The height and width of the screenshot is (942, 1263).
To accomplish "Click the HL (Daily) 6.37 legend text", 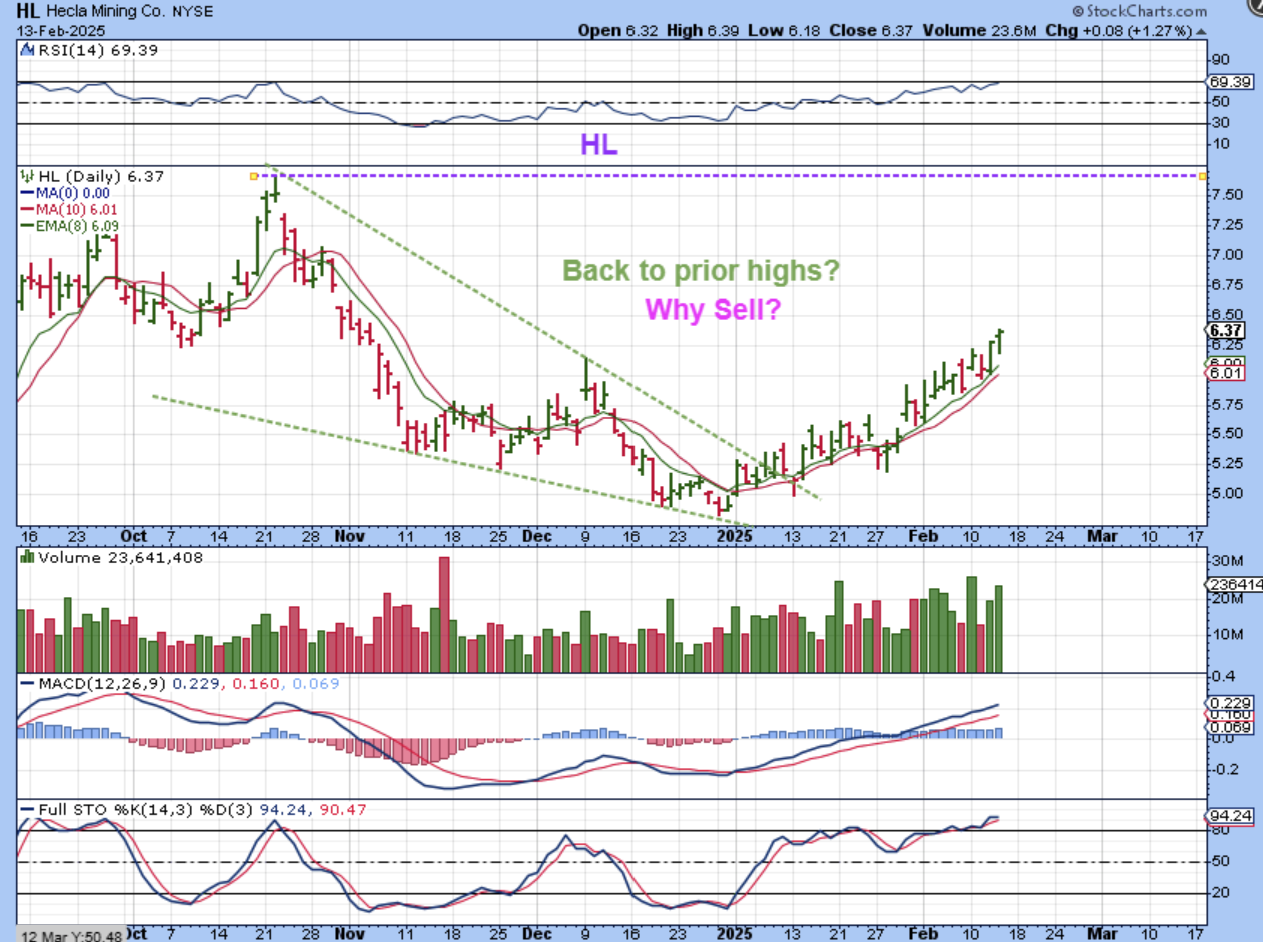I will coord(99,176).
